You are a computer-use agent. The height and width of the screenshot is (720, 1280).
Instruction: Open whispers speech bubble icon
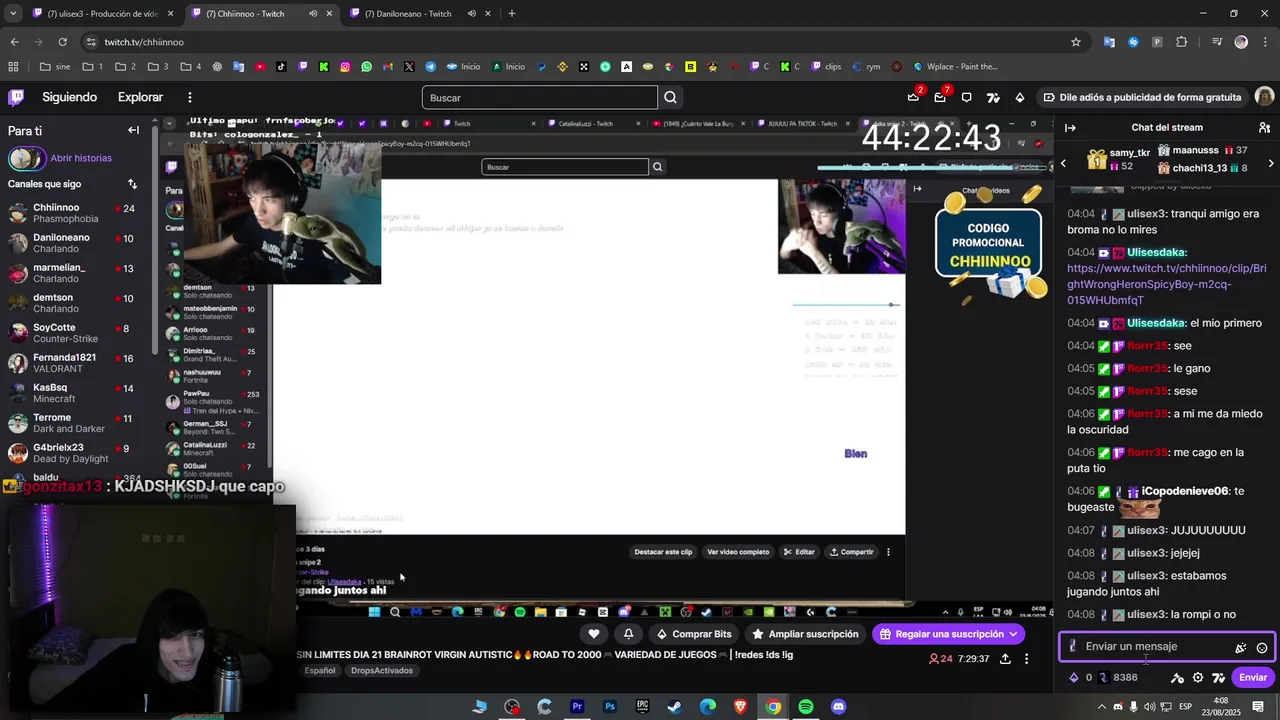[966, 97]
